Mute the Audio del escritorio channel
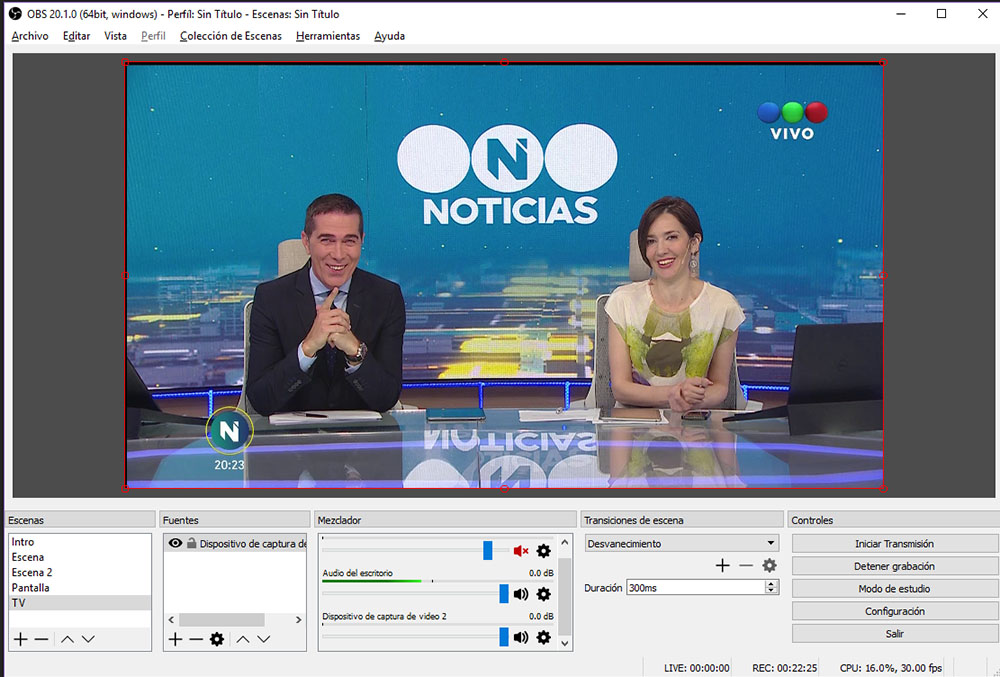1000x677 pixels. (521, 594)
